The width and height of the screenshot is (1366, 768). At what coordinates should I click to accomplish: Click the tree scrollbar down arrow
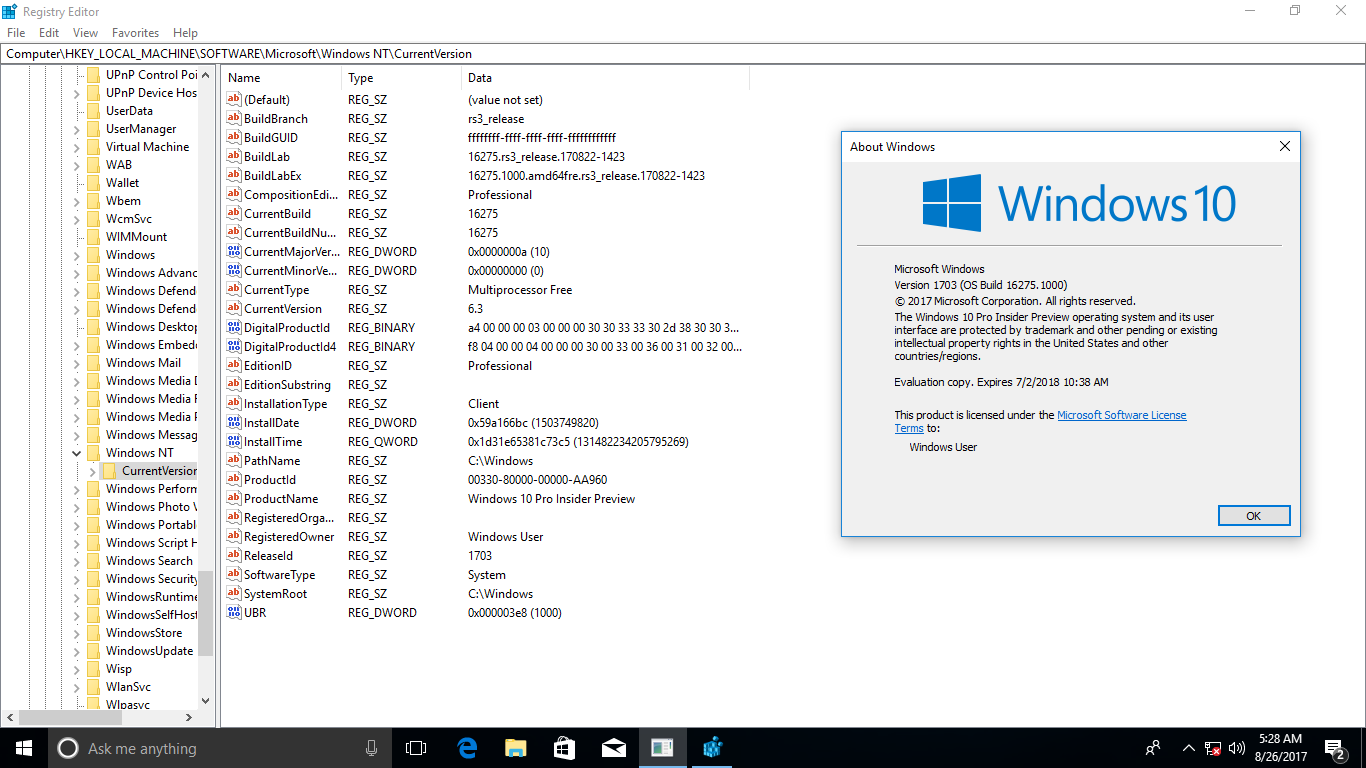pyautogui.click(x=206, y=701)
